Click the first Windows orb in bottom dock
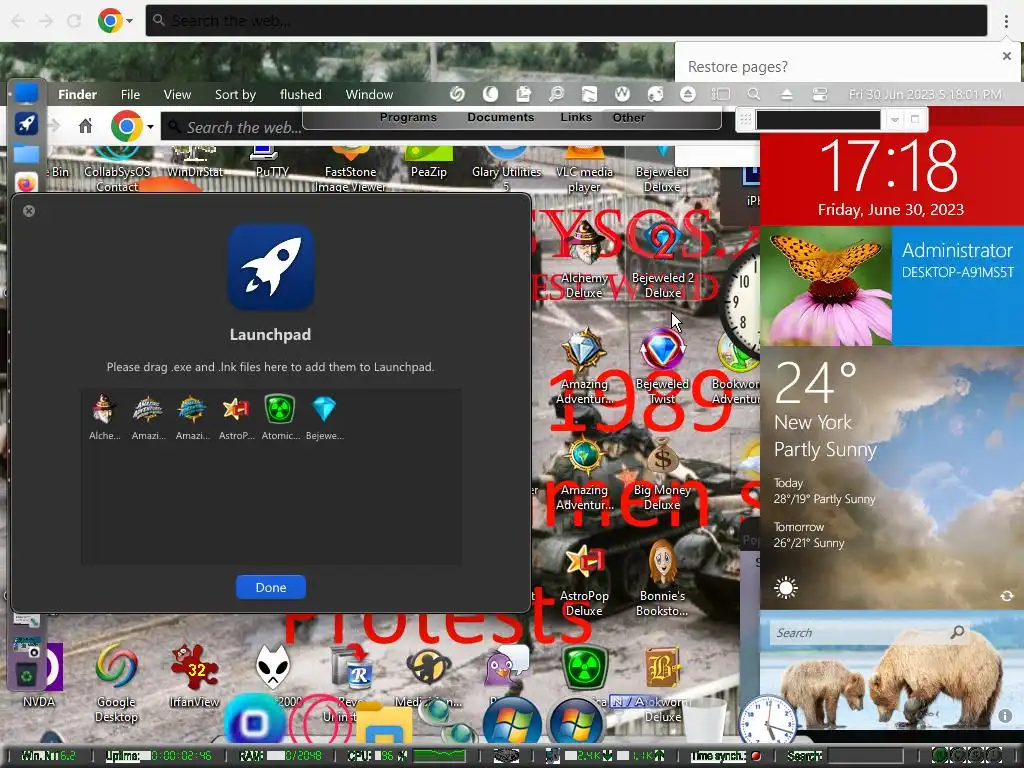 pyautogui.click(x=512, y=721)
